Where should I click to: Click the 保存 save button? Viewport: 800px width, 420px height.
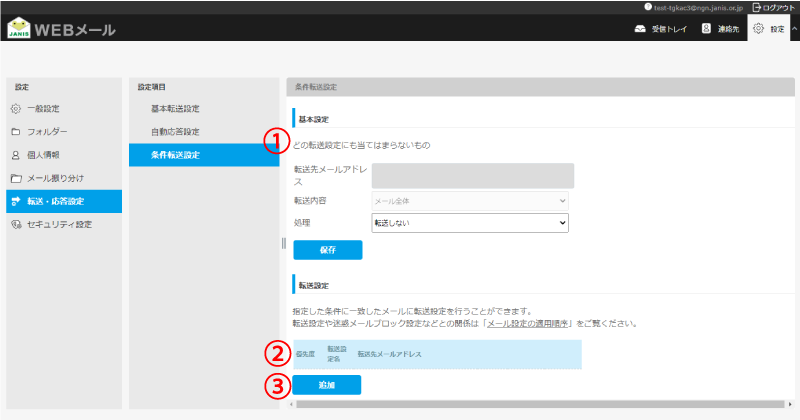[327, 250]
